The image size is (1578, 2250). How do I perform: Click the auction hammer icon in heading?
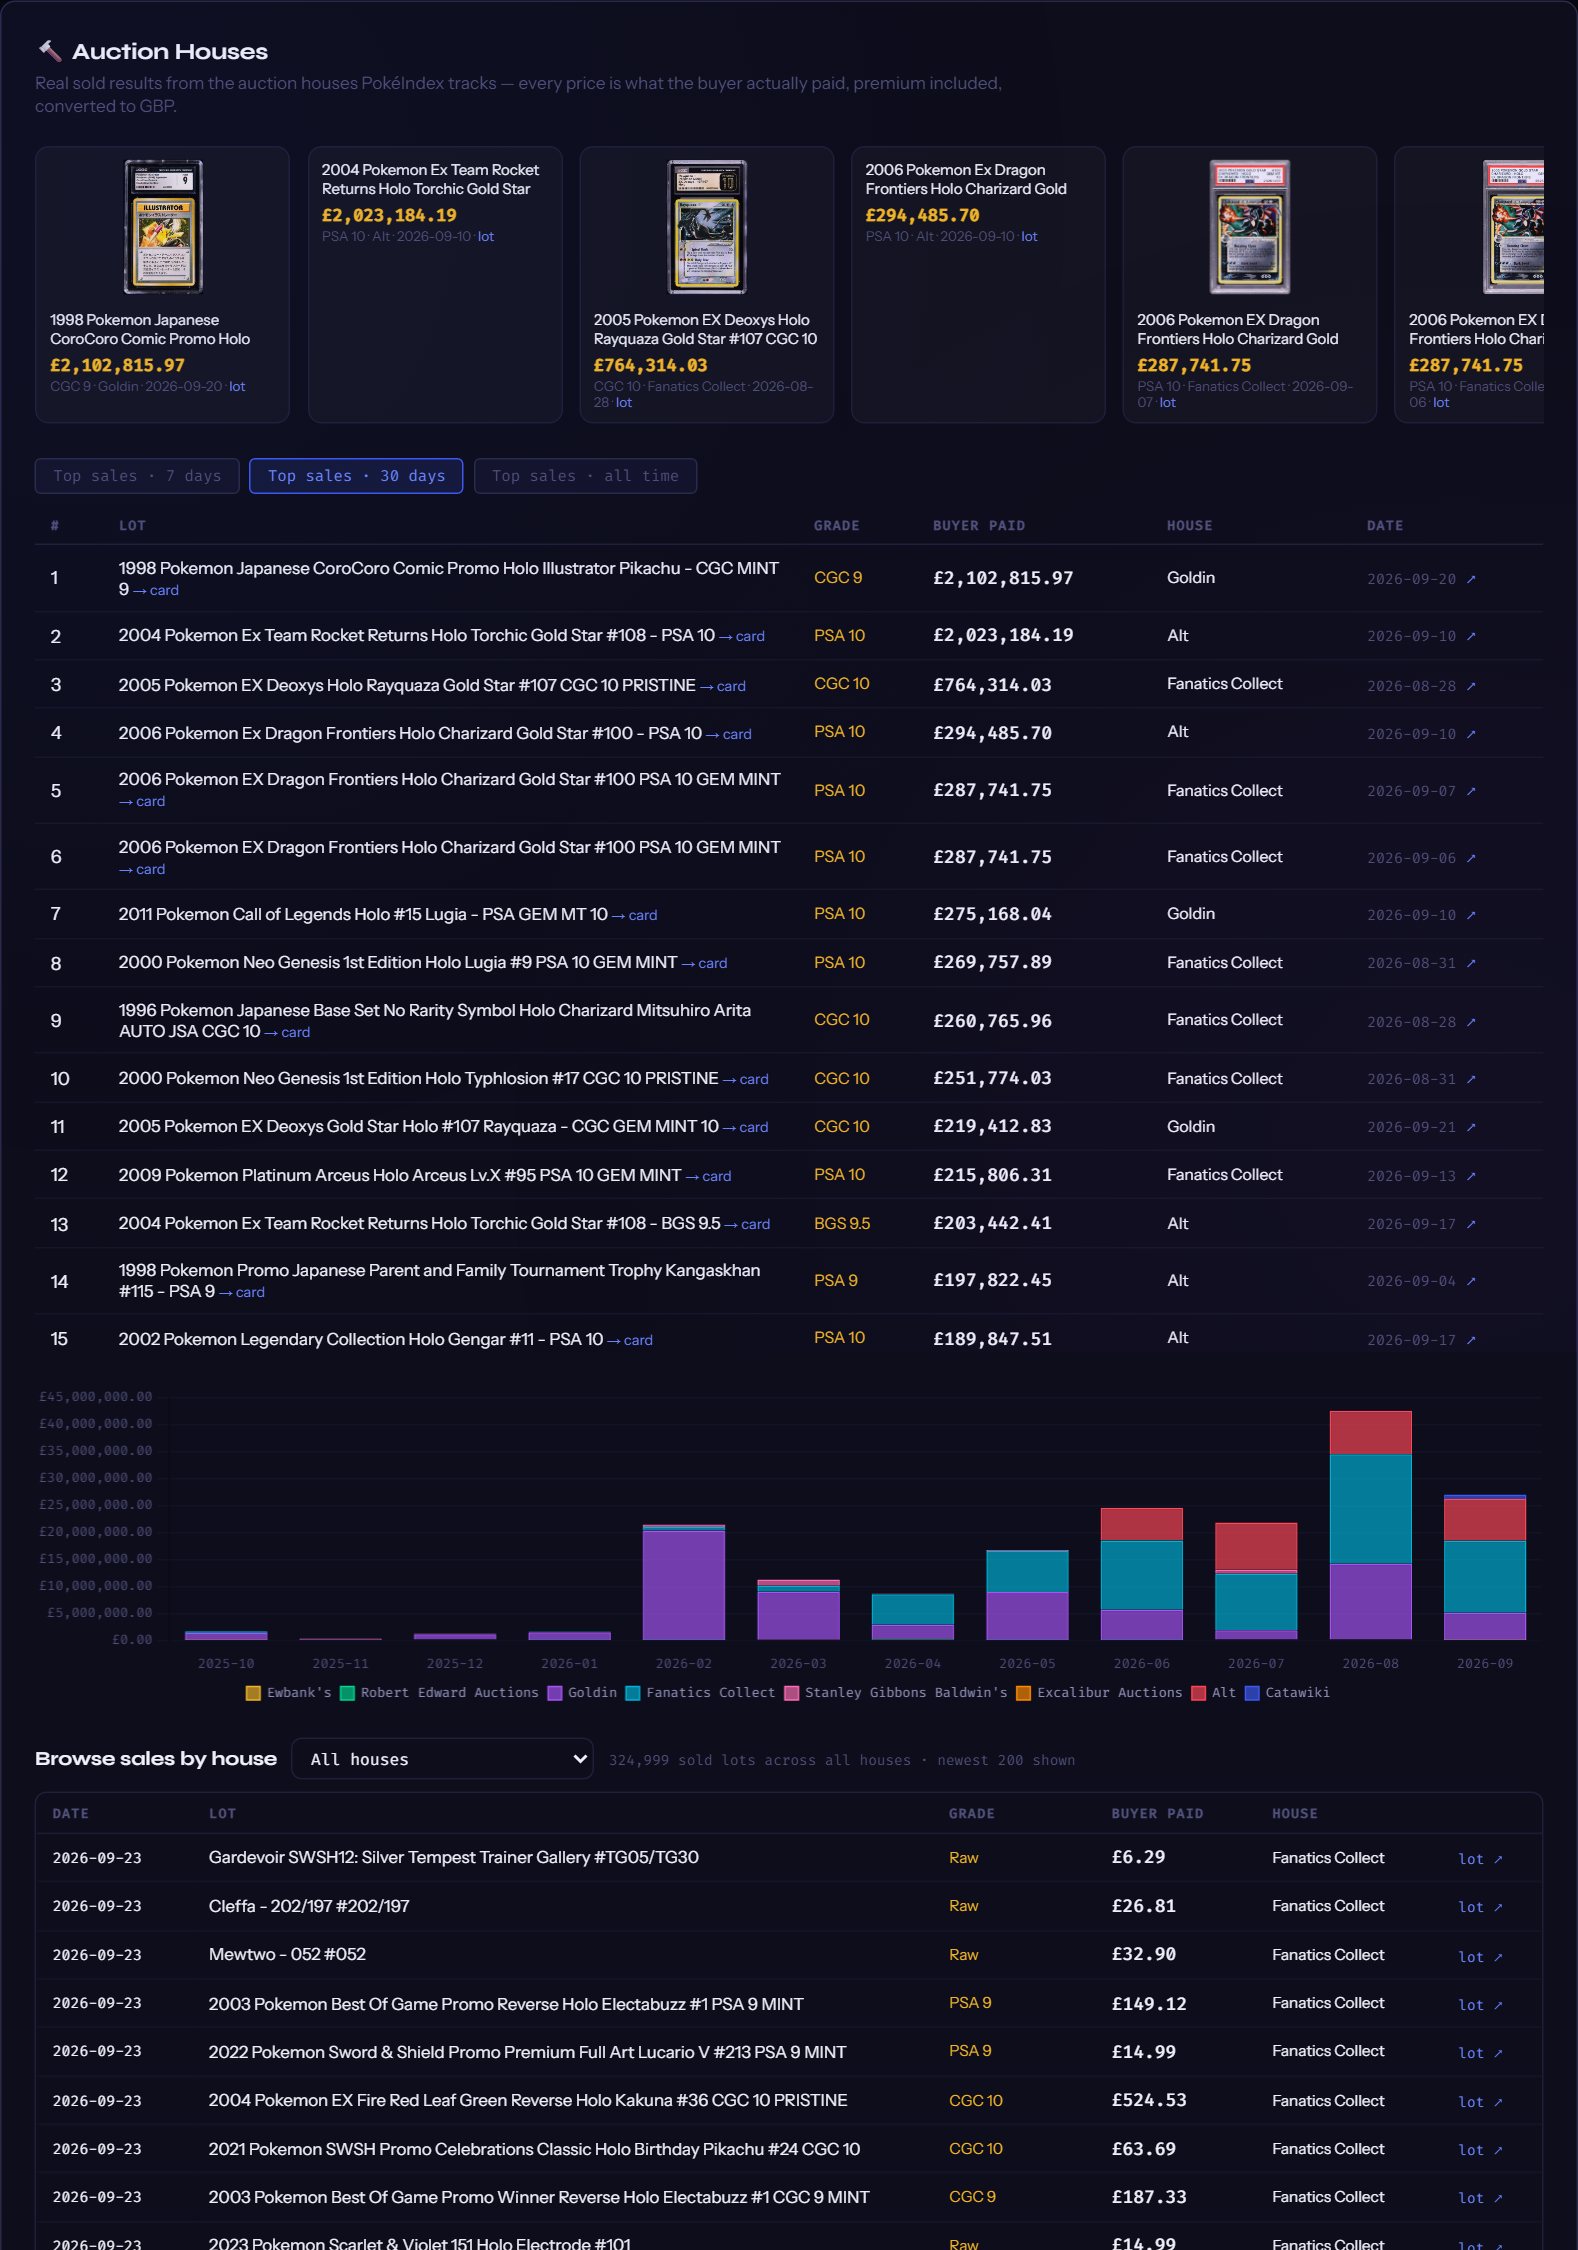[49, 51]
